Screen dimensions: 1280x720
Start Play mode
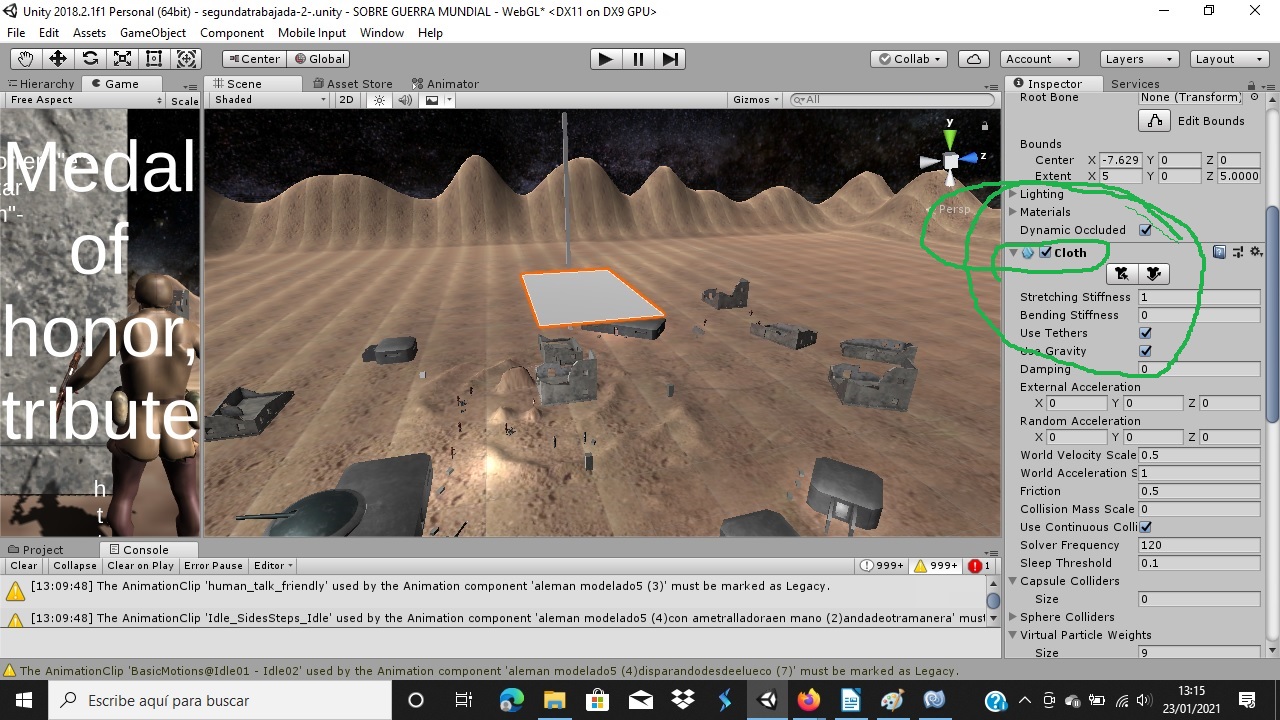605,59
